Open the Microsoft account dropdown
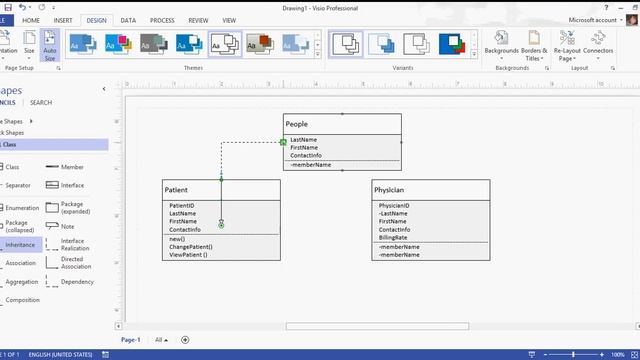The width and height of the screenshot is (640, 360). [596, 20]
